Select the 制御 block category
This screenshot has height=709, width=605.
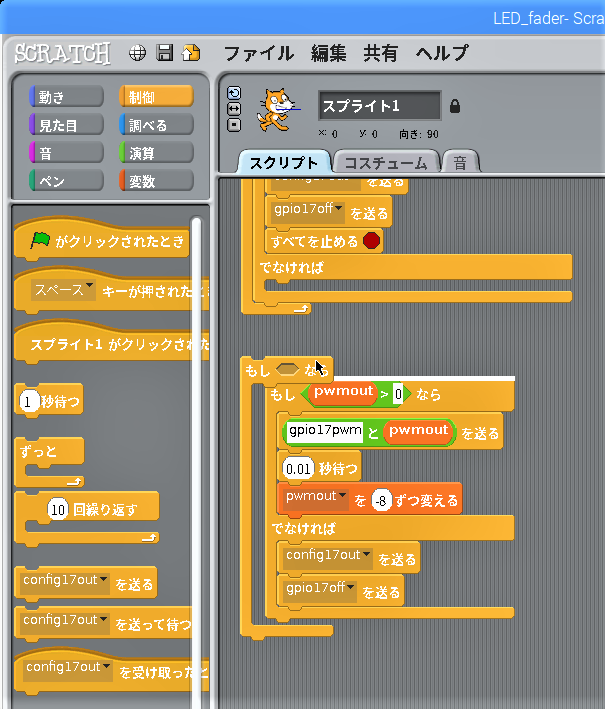pyautogui.click(x=156, y=97)
